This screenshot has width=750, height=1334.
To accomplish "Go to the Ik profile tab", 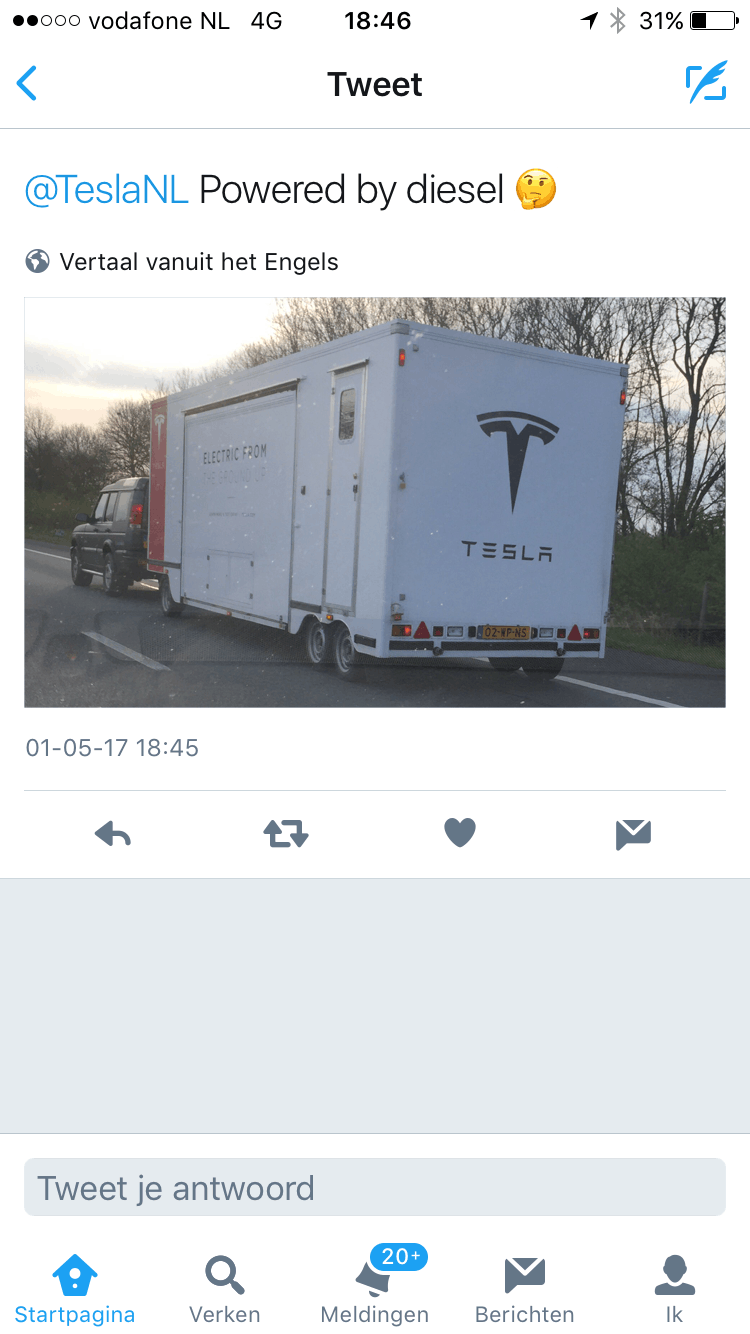I will coord(675,1289).
